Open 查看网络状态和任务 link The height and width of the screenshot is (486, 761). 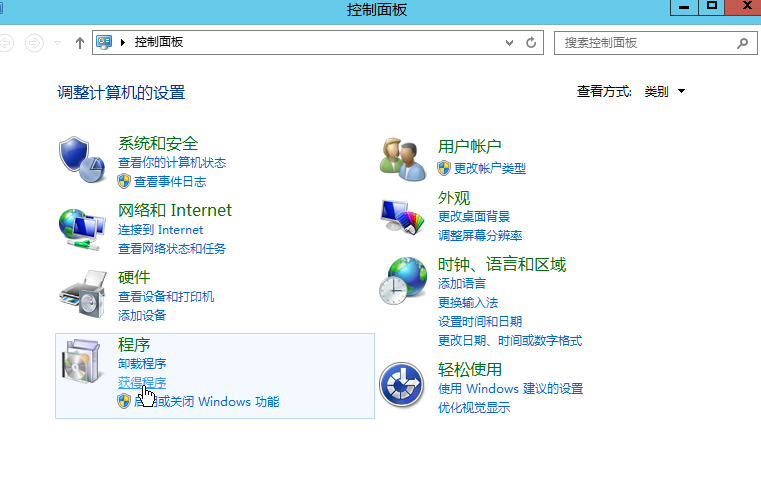[172, 249]
